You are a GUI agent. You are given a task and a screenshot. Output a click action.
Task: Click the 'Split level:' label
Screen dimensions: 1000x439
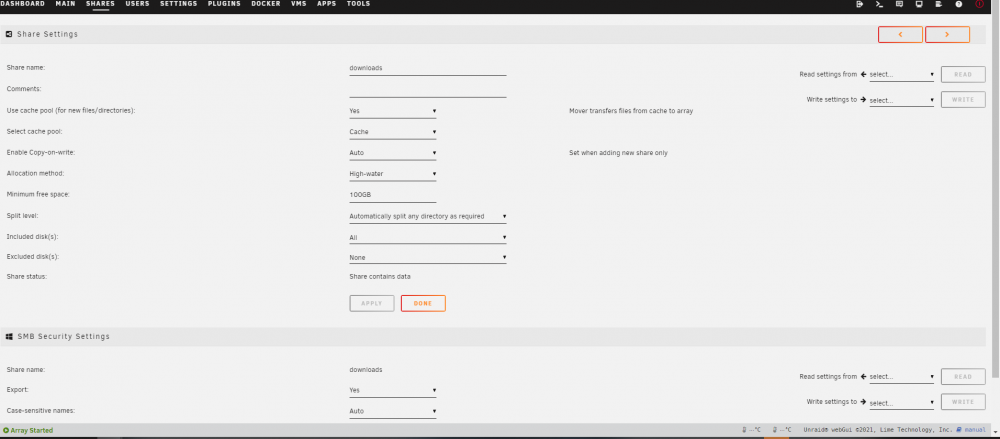(22, 216)
